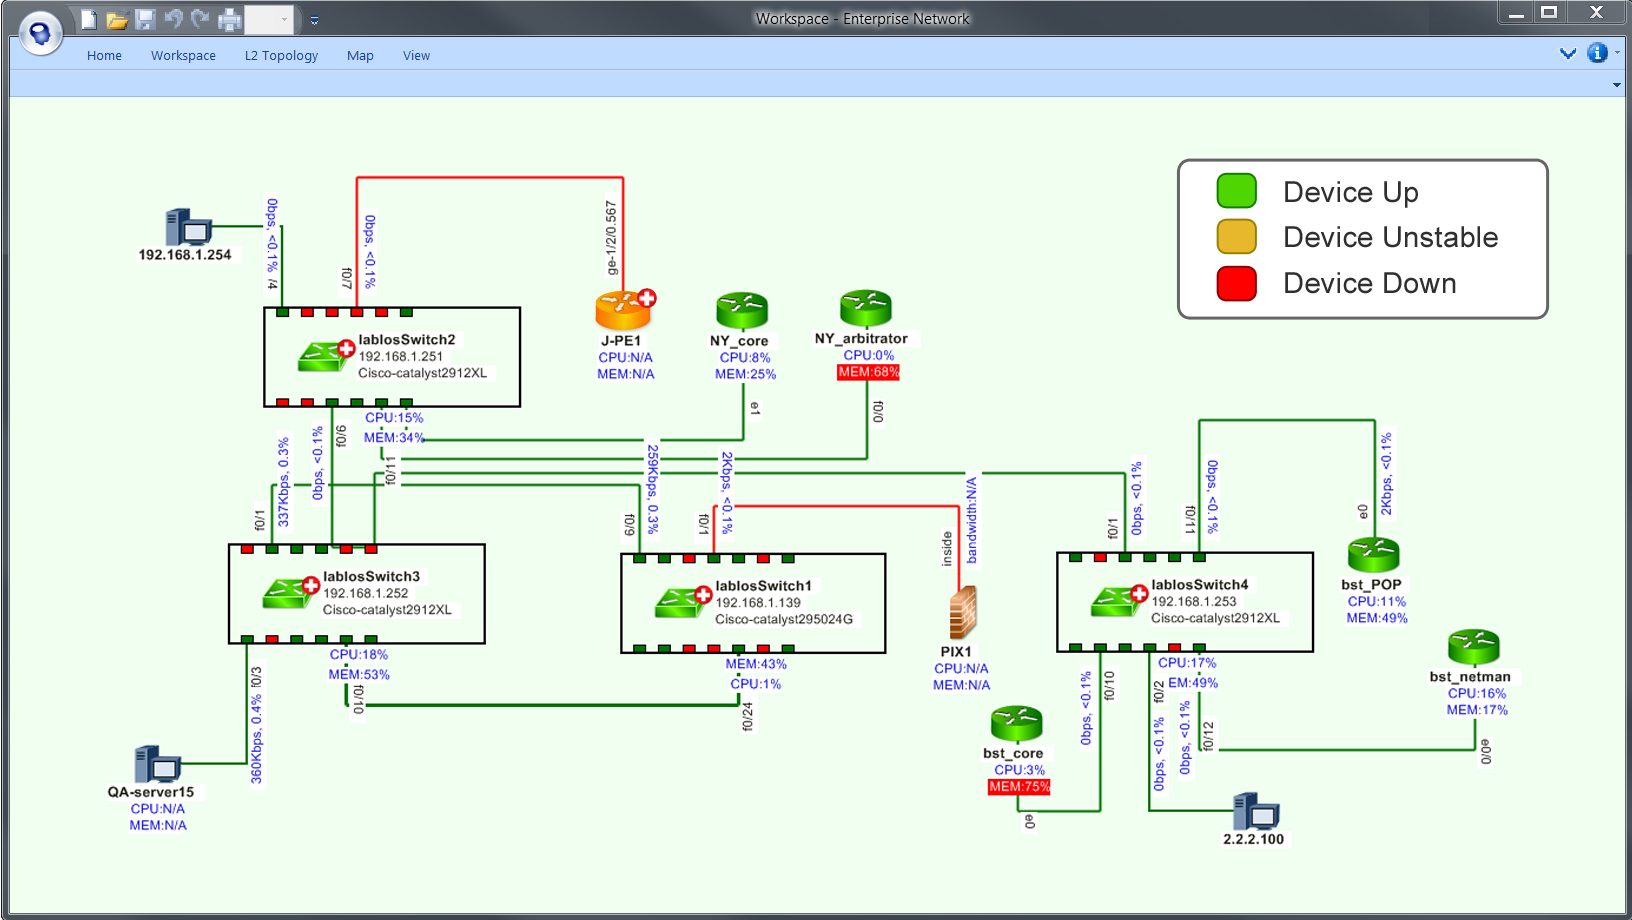Viewport: 1632px width, 920px height.
Task: Click the f0/24 port label
Action: coord(747,716)
